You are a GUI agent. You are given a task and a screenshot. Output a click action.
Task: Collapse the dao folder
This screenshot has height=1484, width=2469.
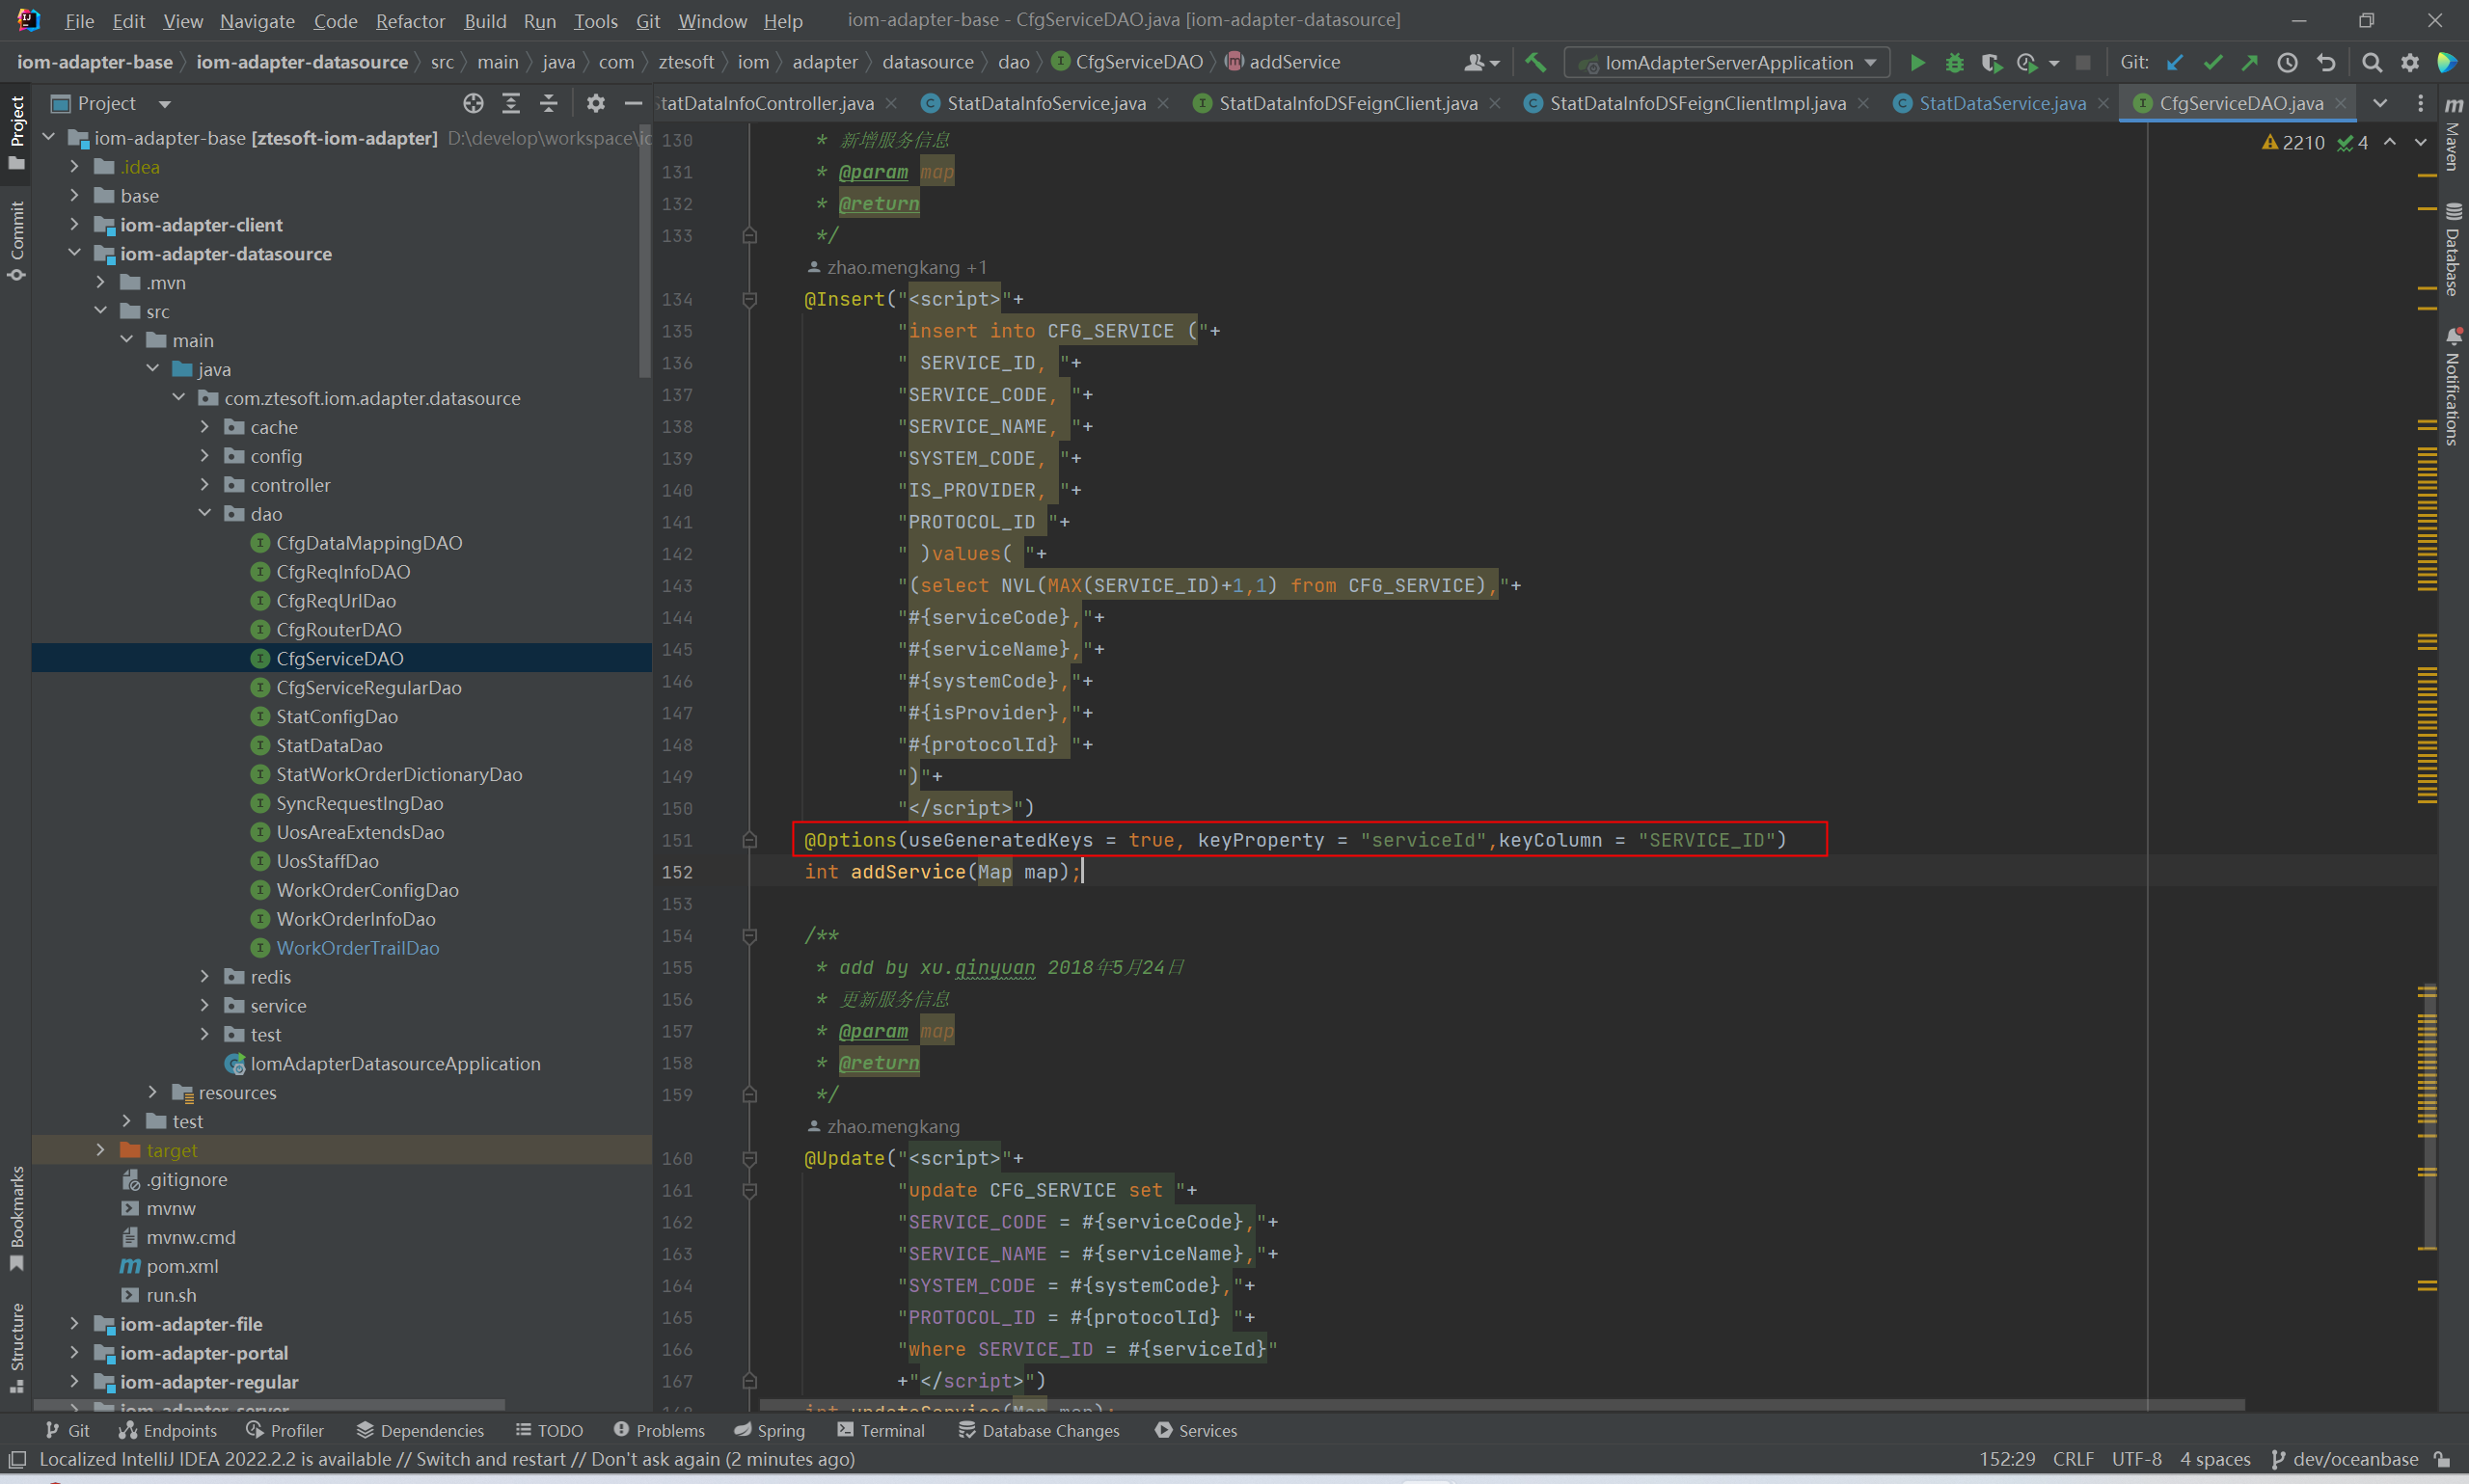[204, 513]
